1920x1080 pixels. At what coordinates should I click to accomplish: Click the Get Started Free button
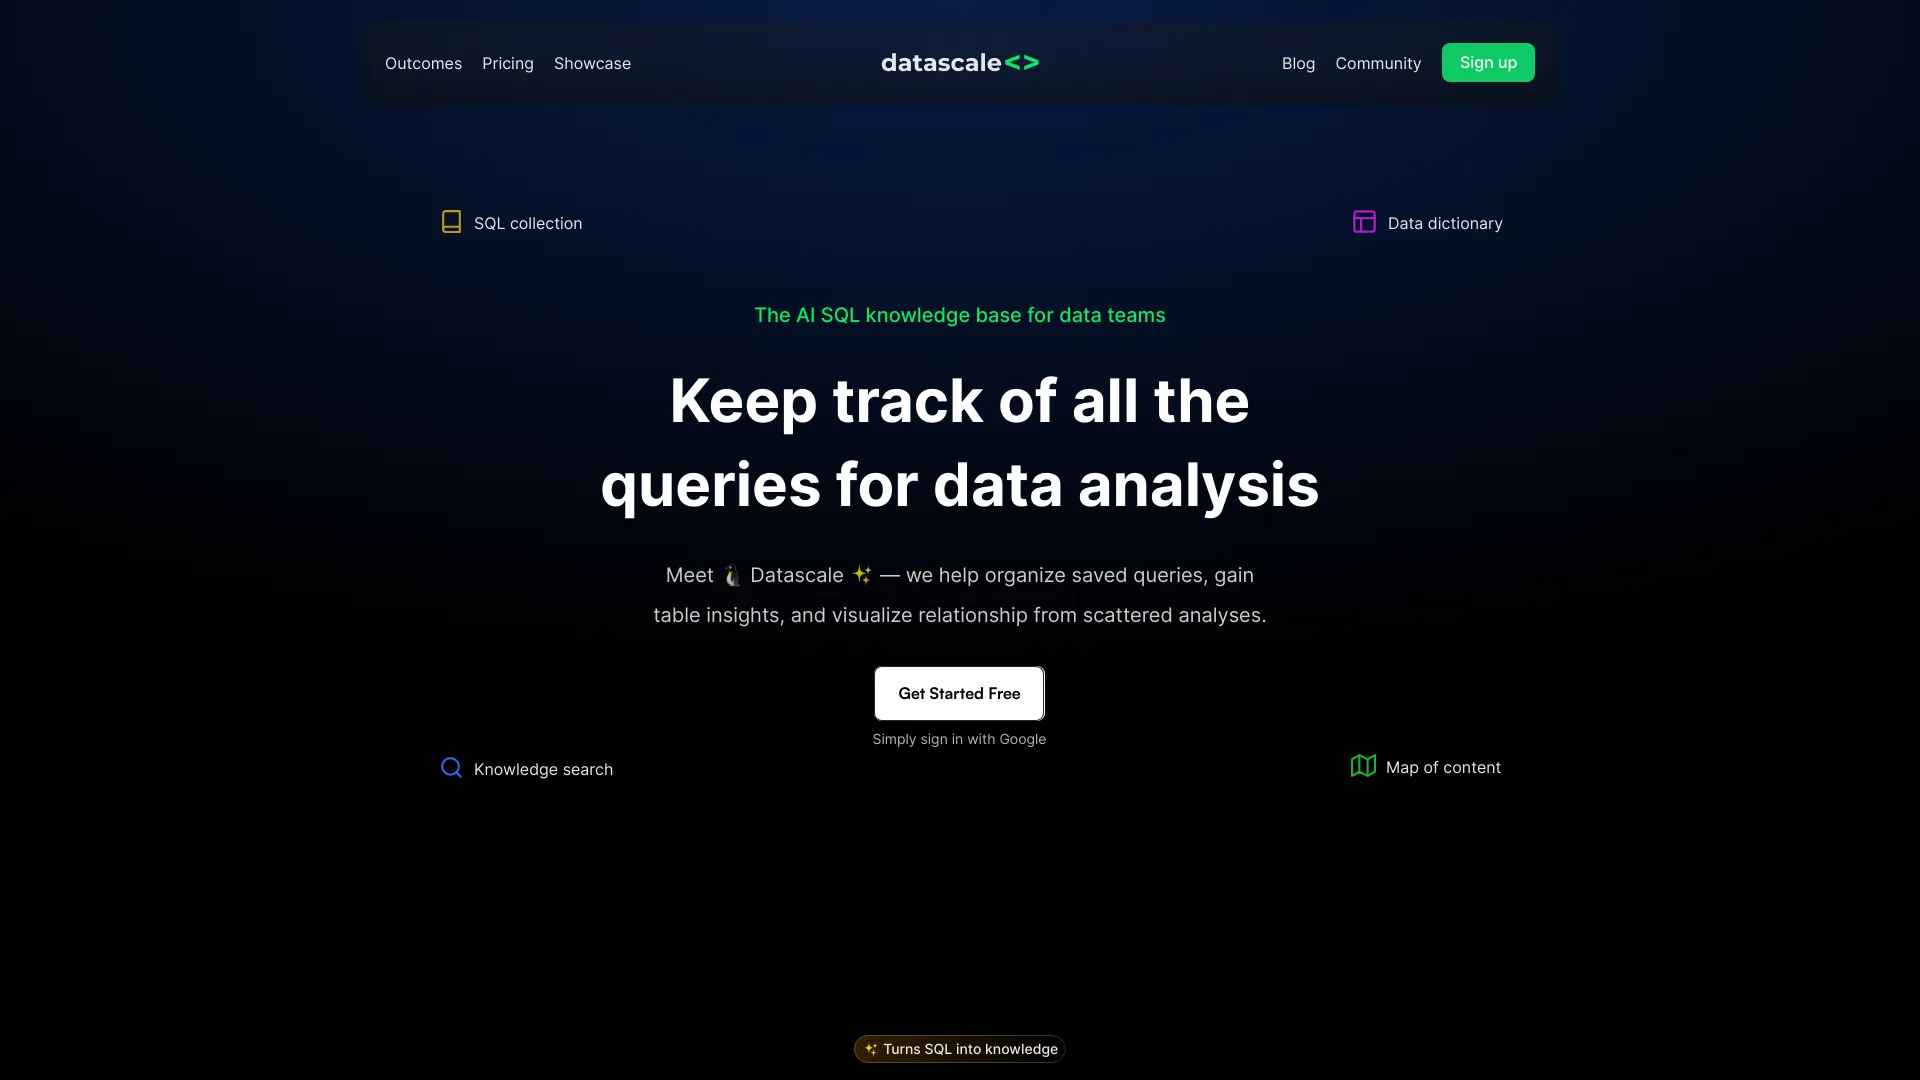(960, 692)
